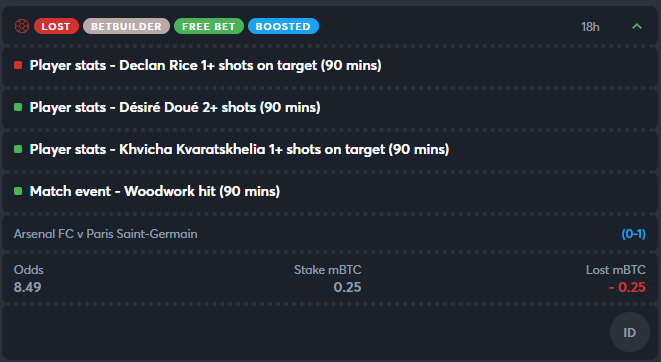
Task: Click the football sport icon
Action: (x=22, y=26)
